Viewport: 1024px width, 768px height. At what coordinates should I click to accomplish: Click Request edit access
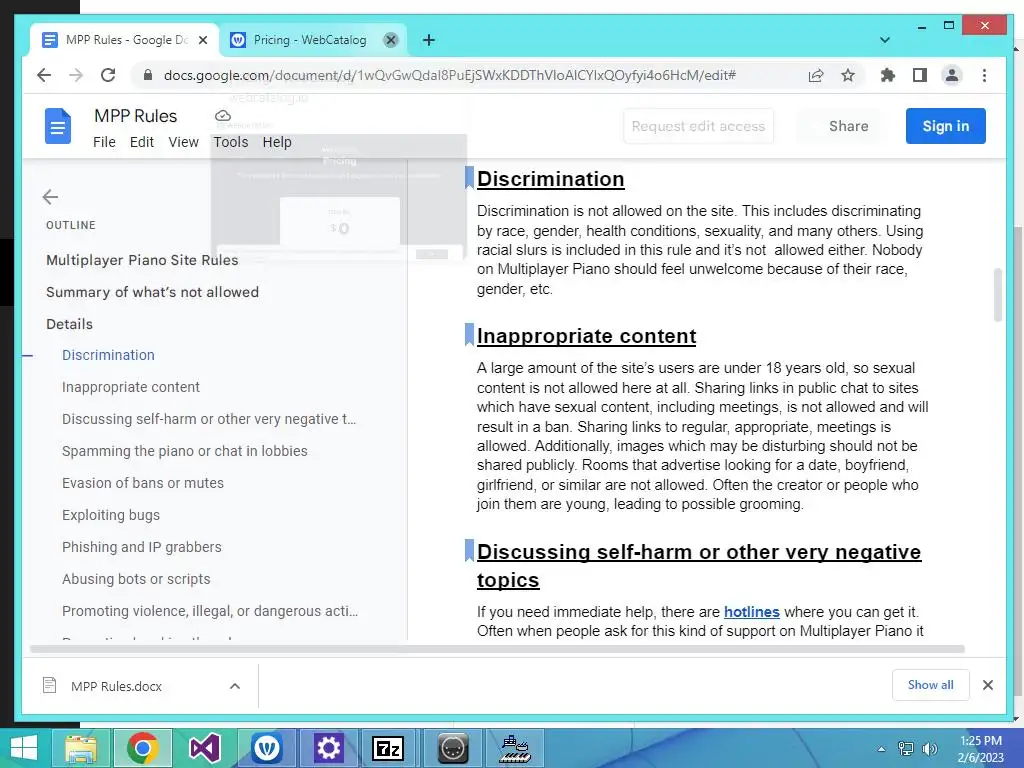[698, 126]
